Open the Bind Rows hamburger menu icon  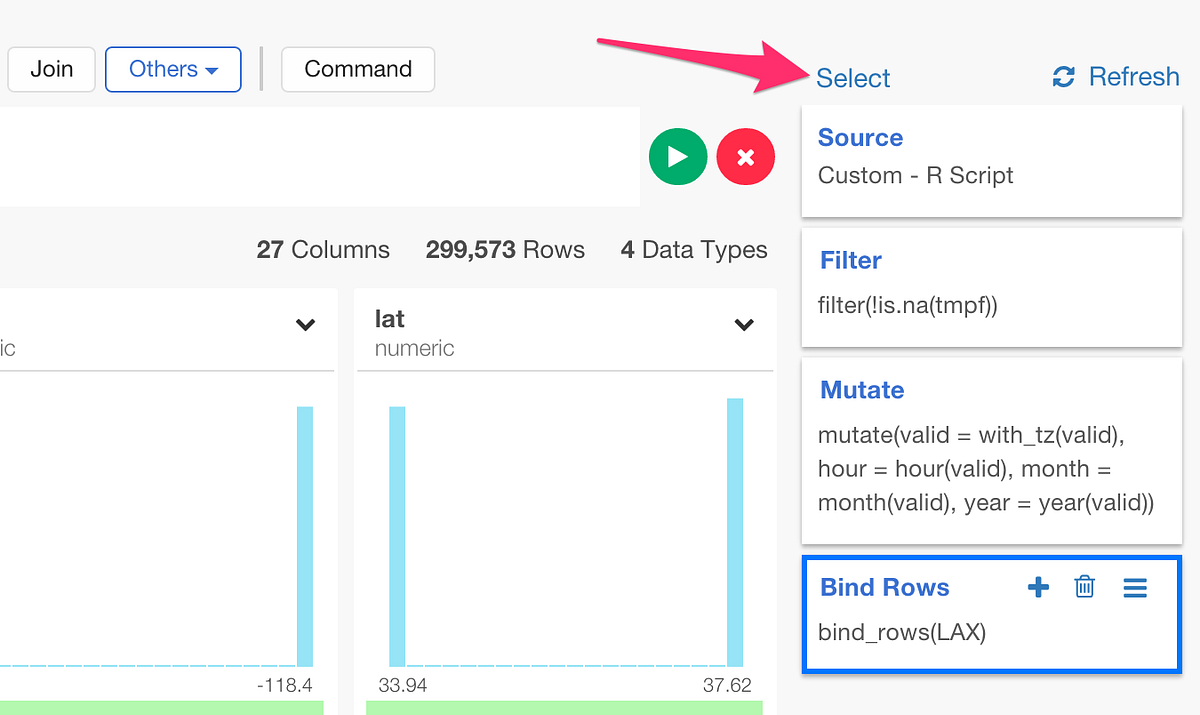coord(1135,587)
